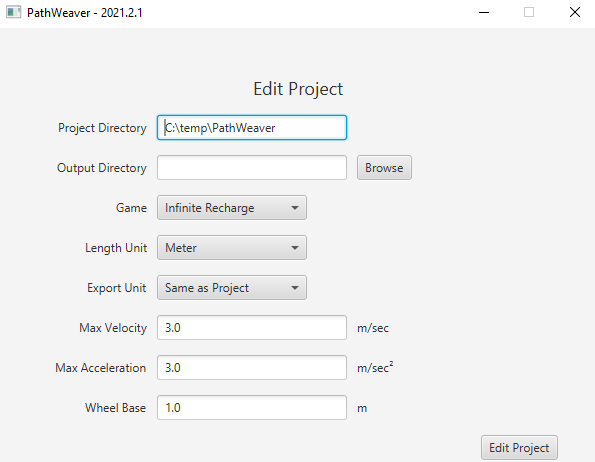Click the m/sec² unit next to Max Acceleration
Viewport: 595px width, 462px height.
(375, 368)
